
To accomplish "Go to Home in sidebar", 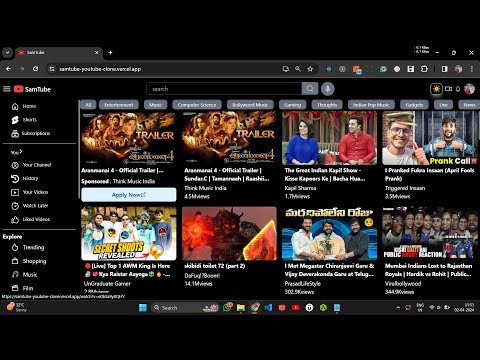I will (x=24, y=106).
